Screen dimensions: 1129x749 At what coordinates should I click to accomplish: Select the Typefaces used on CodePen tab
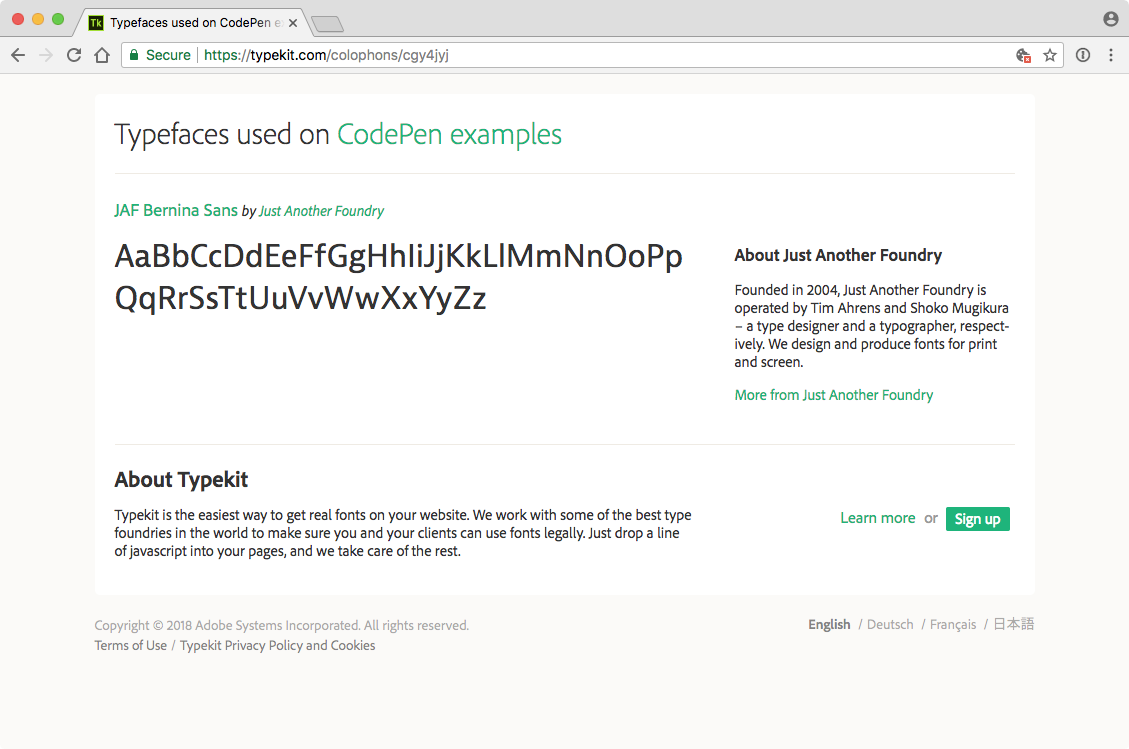click(x=190, y=22)
